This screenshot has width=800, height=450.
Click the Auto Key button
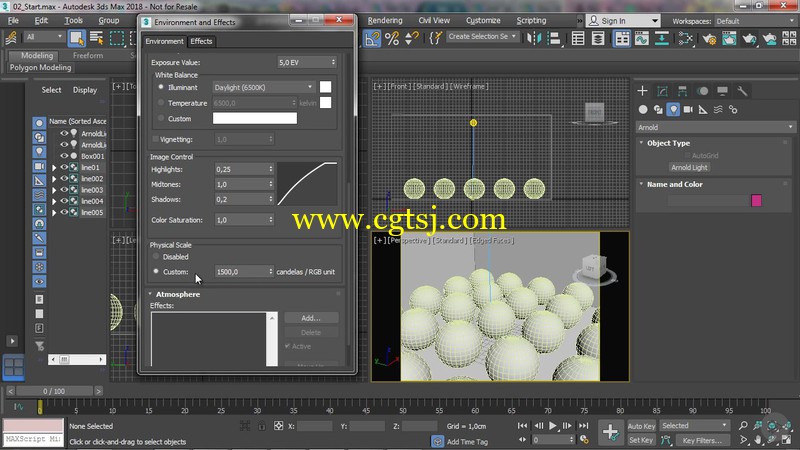641,426
